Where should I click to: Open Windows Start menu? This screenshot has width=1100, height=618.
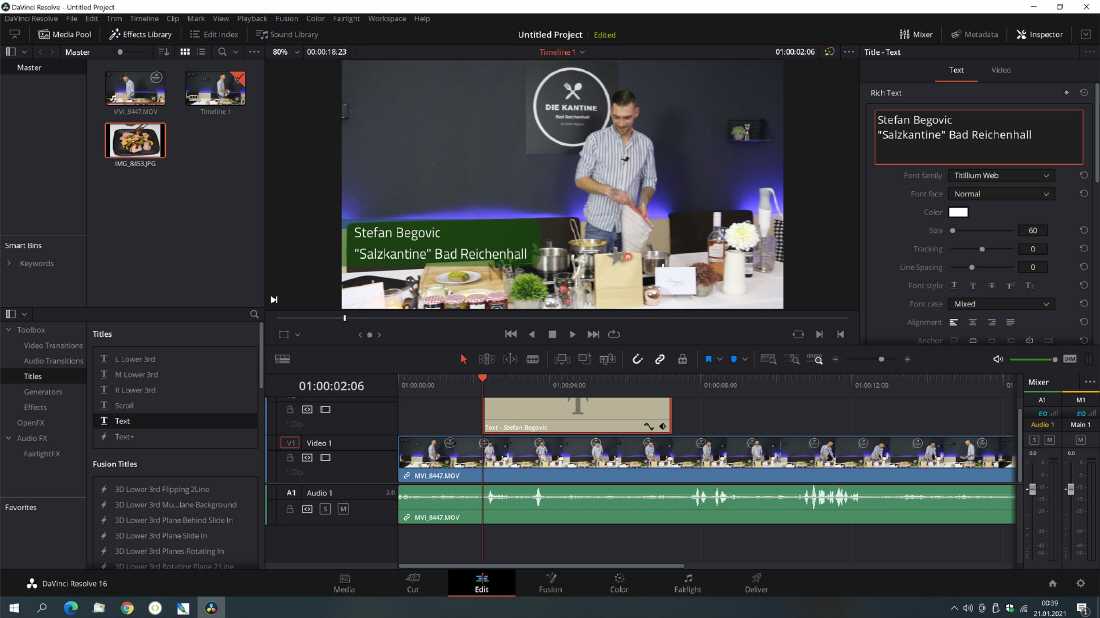click(x=14, y=608)
